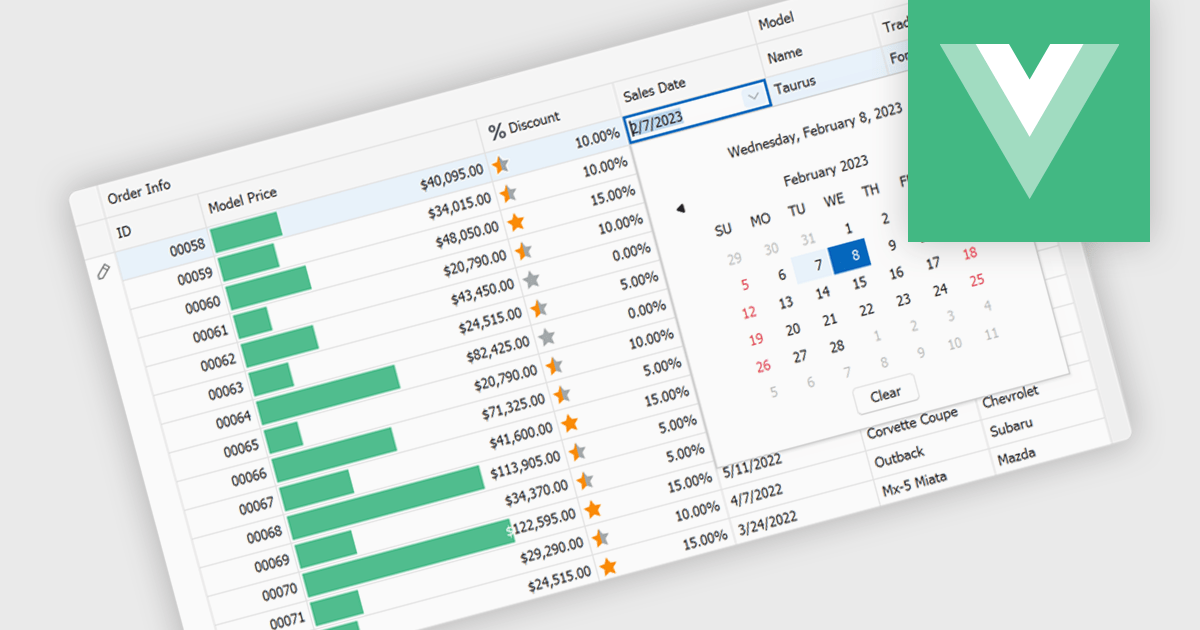
Task: Sort by the Model Price column header
Action: 242,200
